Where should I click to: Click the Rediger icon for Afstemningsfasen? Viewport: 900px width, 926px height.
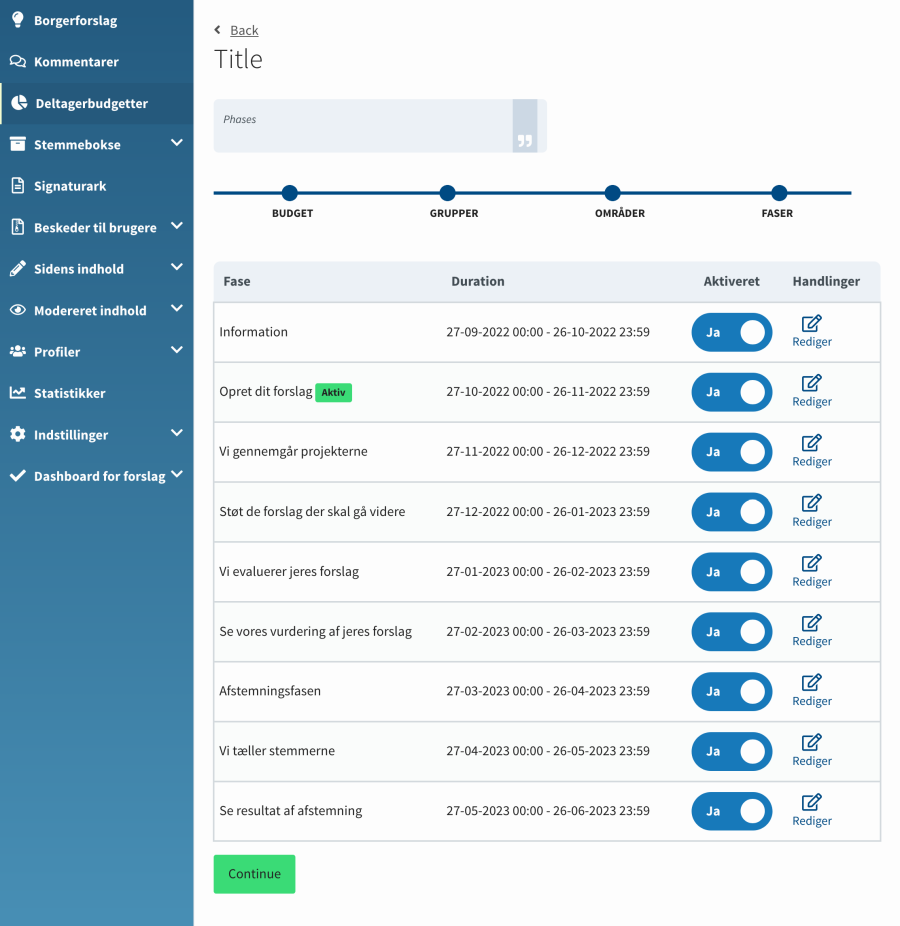click(x=811, y=685)
